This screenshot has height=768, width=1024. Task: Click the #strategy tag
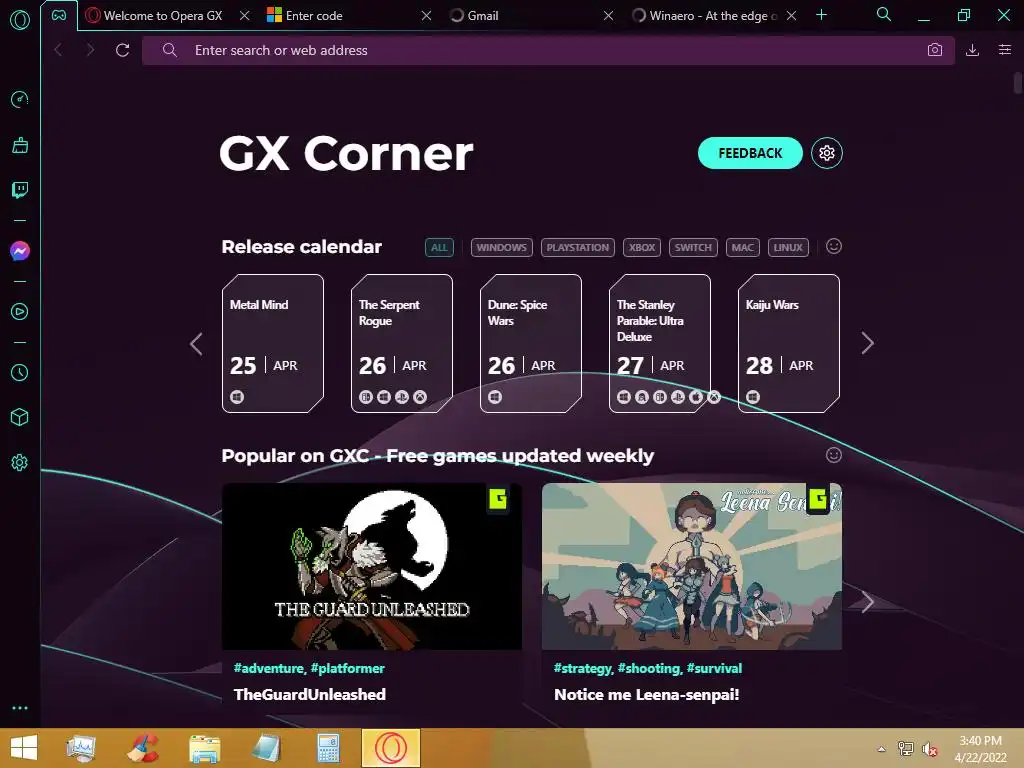(583, 668)
